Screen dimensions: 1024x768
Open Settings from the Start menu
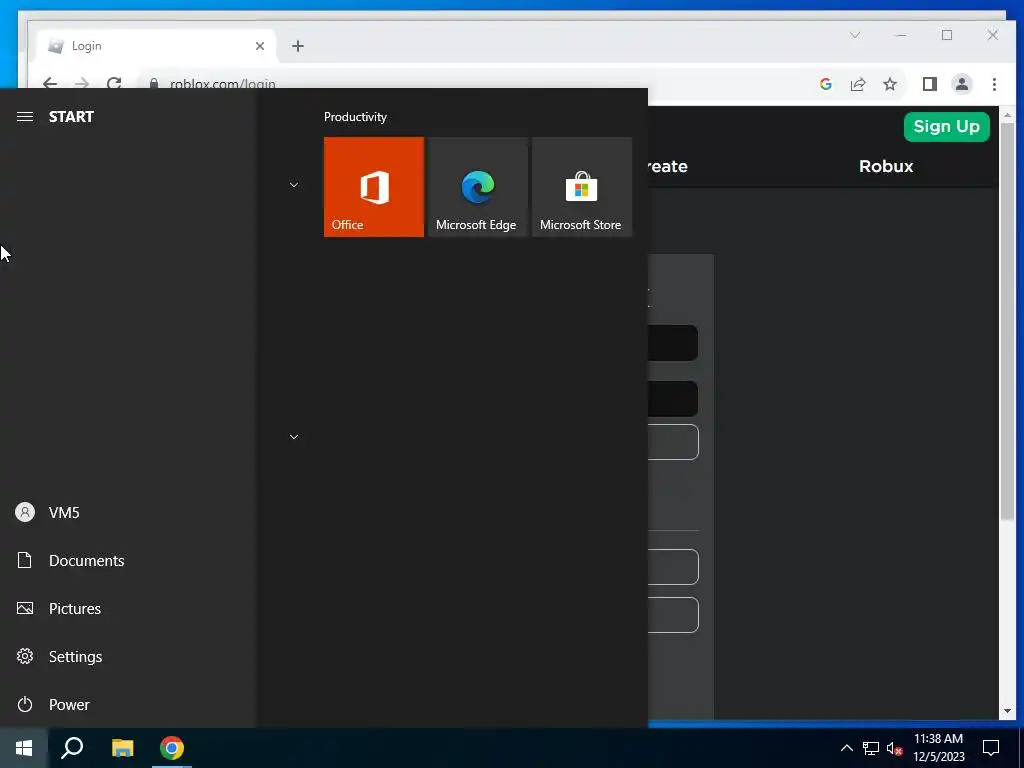point(128,656)
